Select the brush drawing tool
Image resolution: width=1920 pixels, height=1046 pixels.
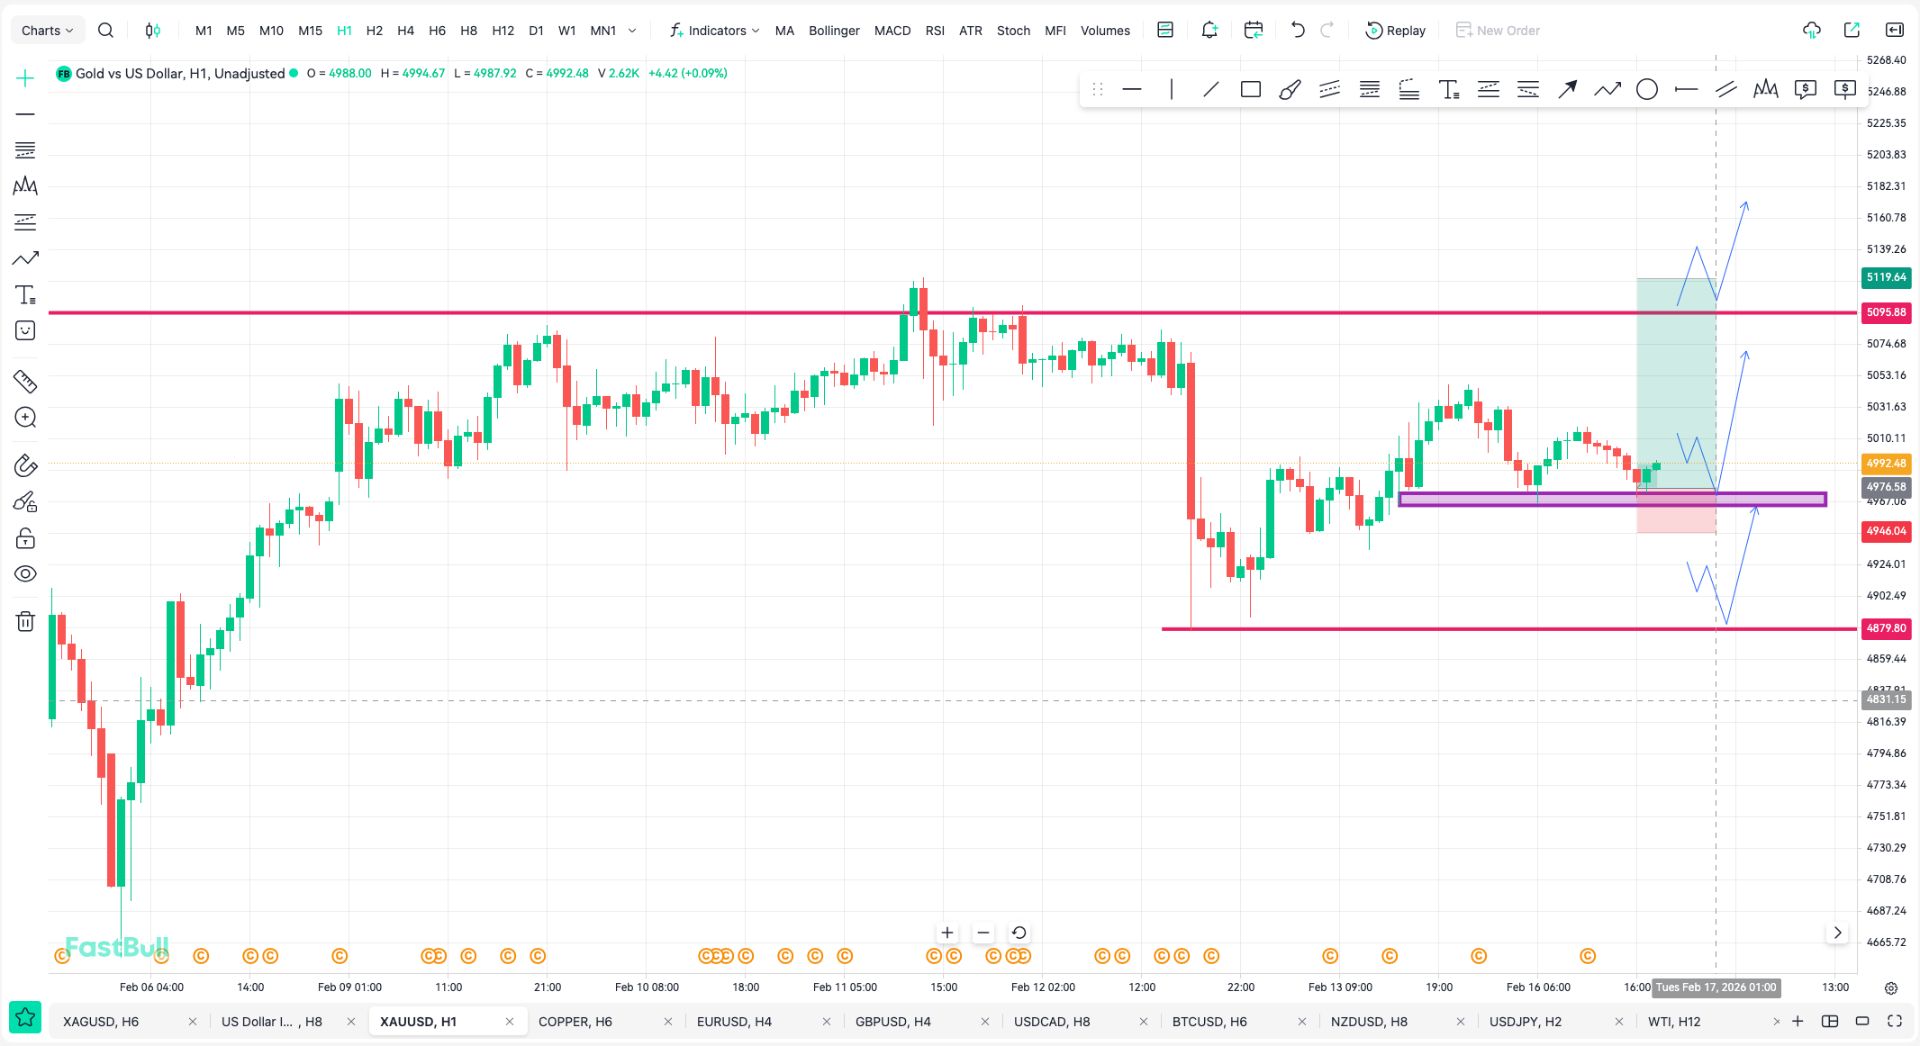pos(1290,90)
